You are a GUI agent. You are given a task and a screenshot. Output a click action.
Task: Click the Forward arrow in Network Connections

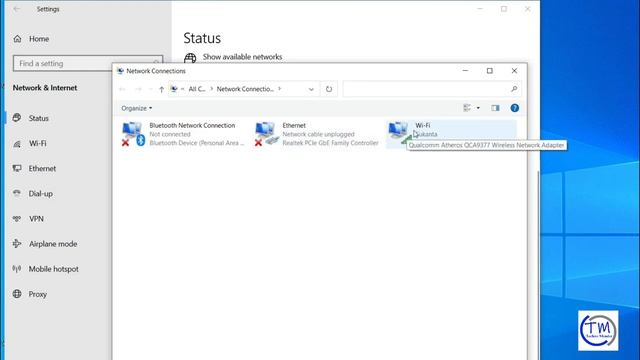(138, 89)
